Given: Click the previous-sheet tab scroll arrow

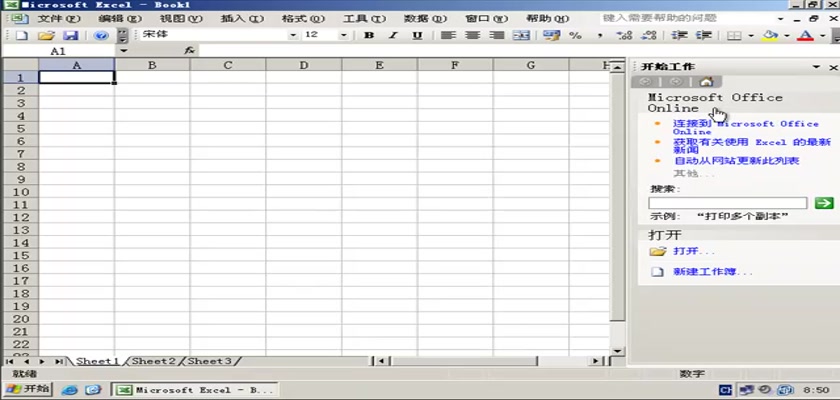Looking at the screenshot, I should pyautogui.click(x=26, y=361).
